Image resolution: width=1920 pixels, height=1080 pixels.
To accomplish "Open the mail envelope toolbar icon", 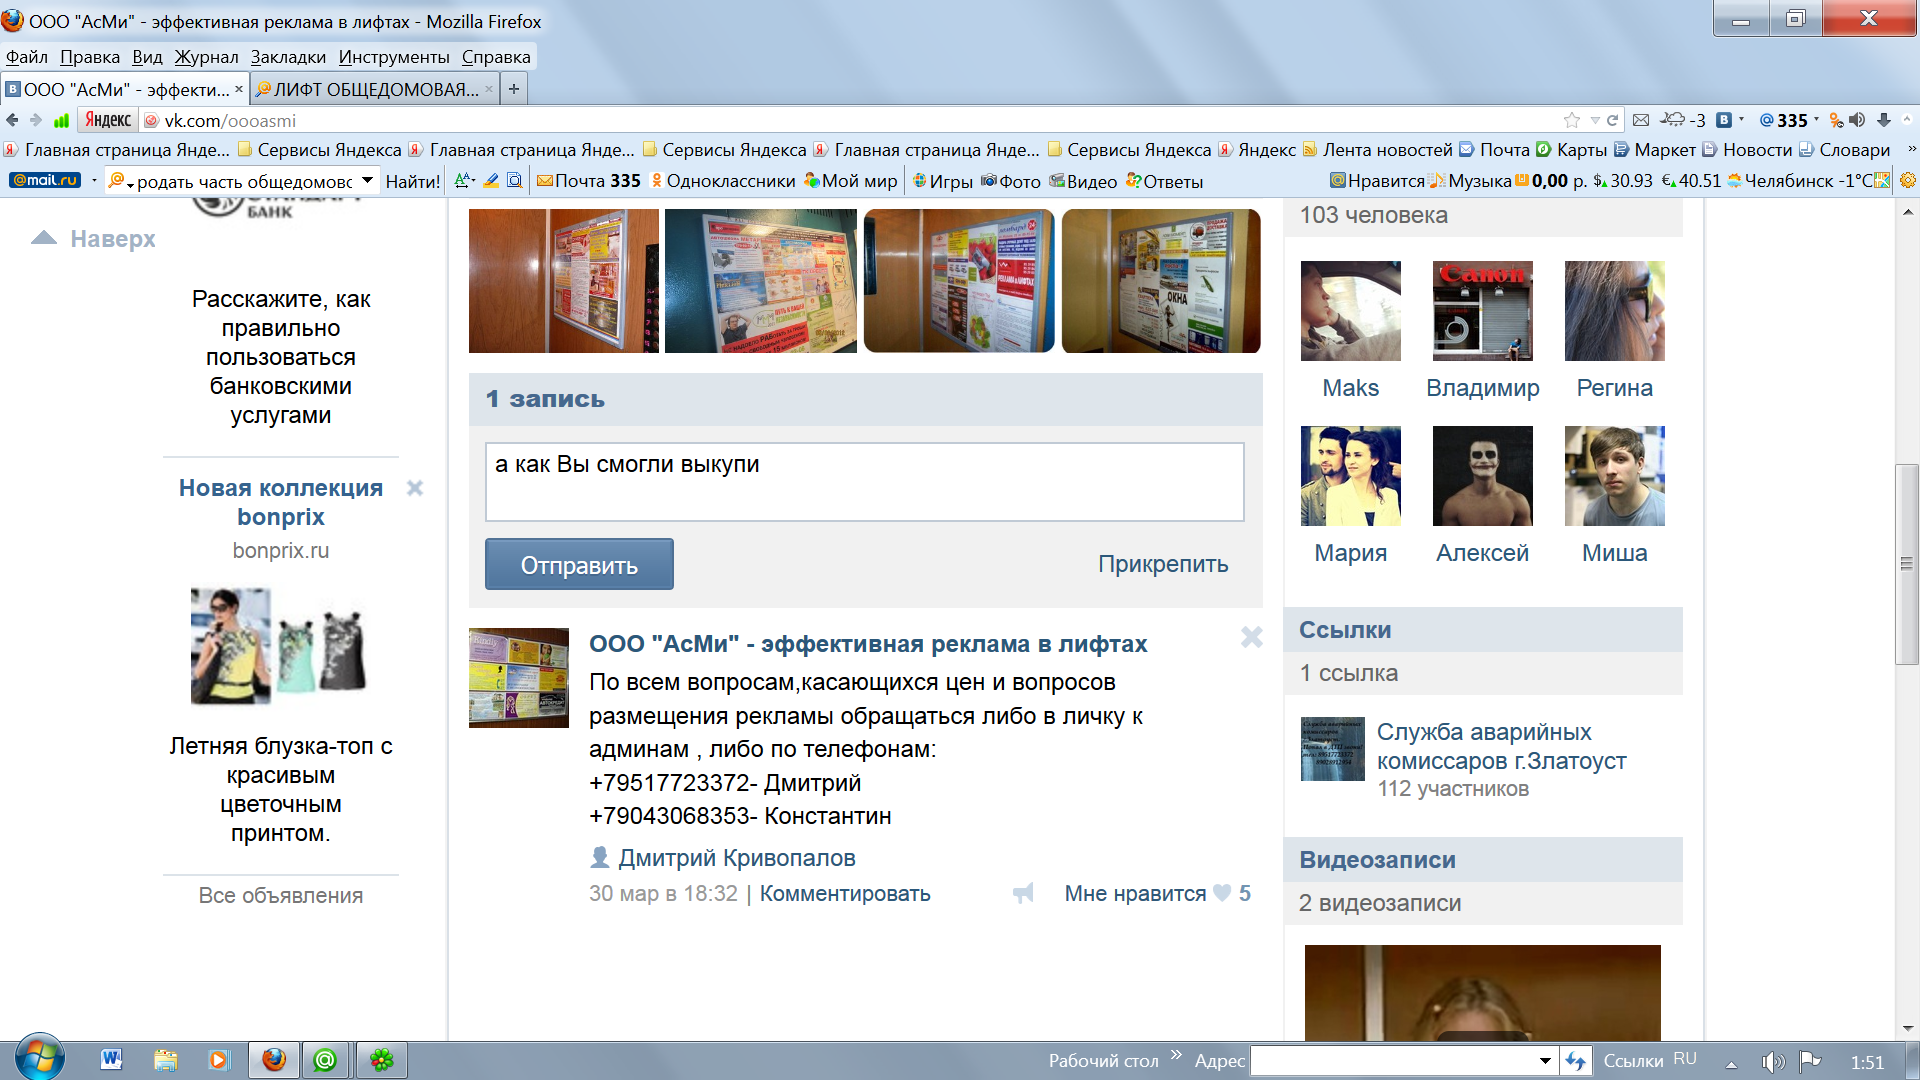I will coord(1641,120).
